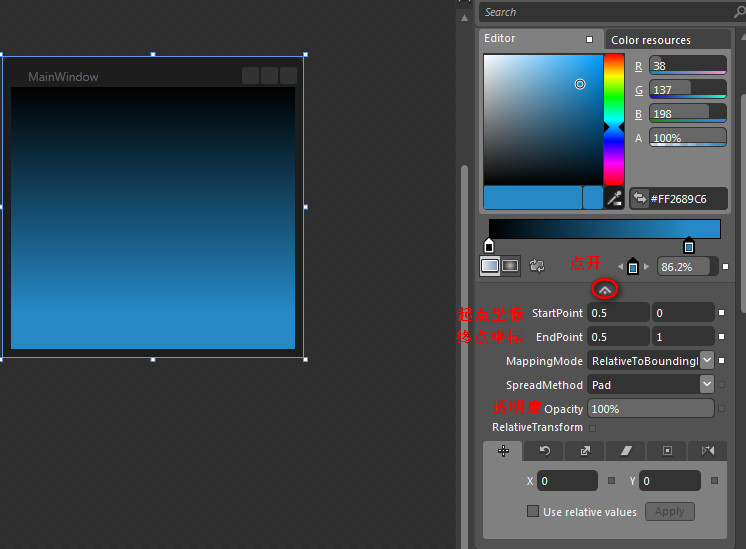
Task: Choose linear gradient type button
Action: 490,265
